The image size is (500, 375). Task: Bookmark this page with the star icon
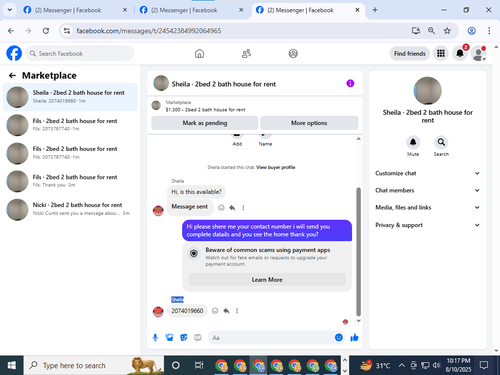click(447, 31)
